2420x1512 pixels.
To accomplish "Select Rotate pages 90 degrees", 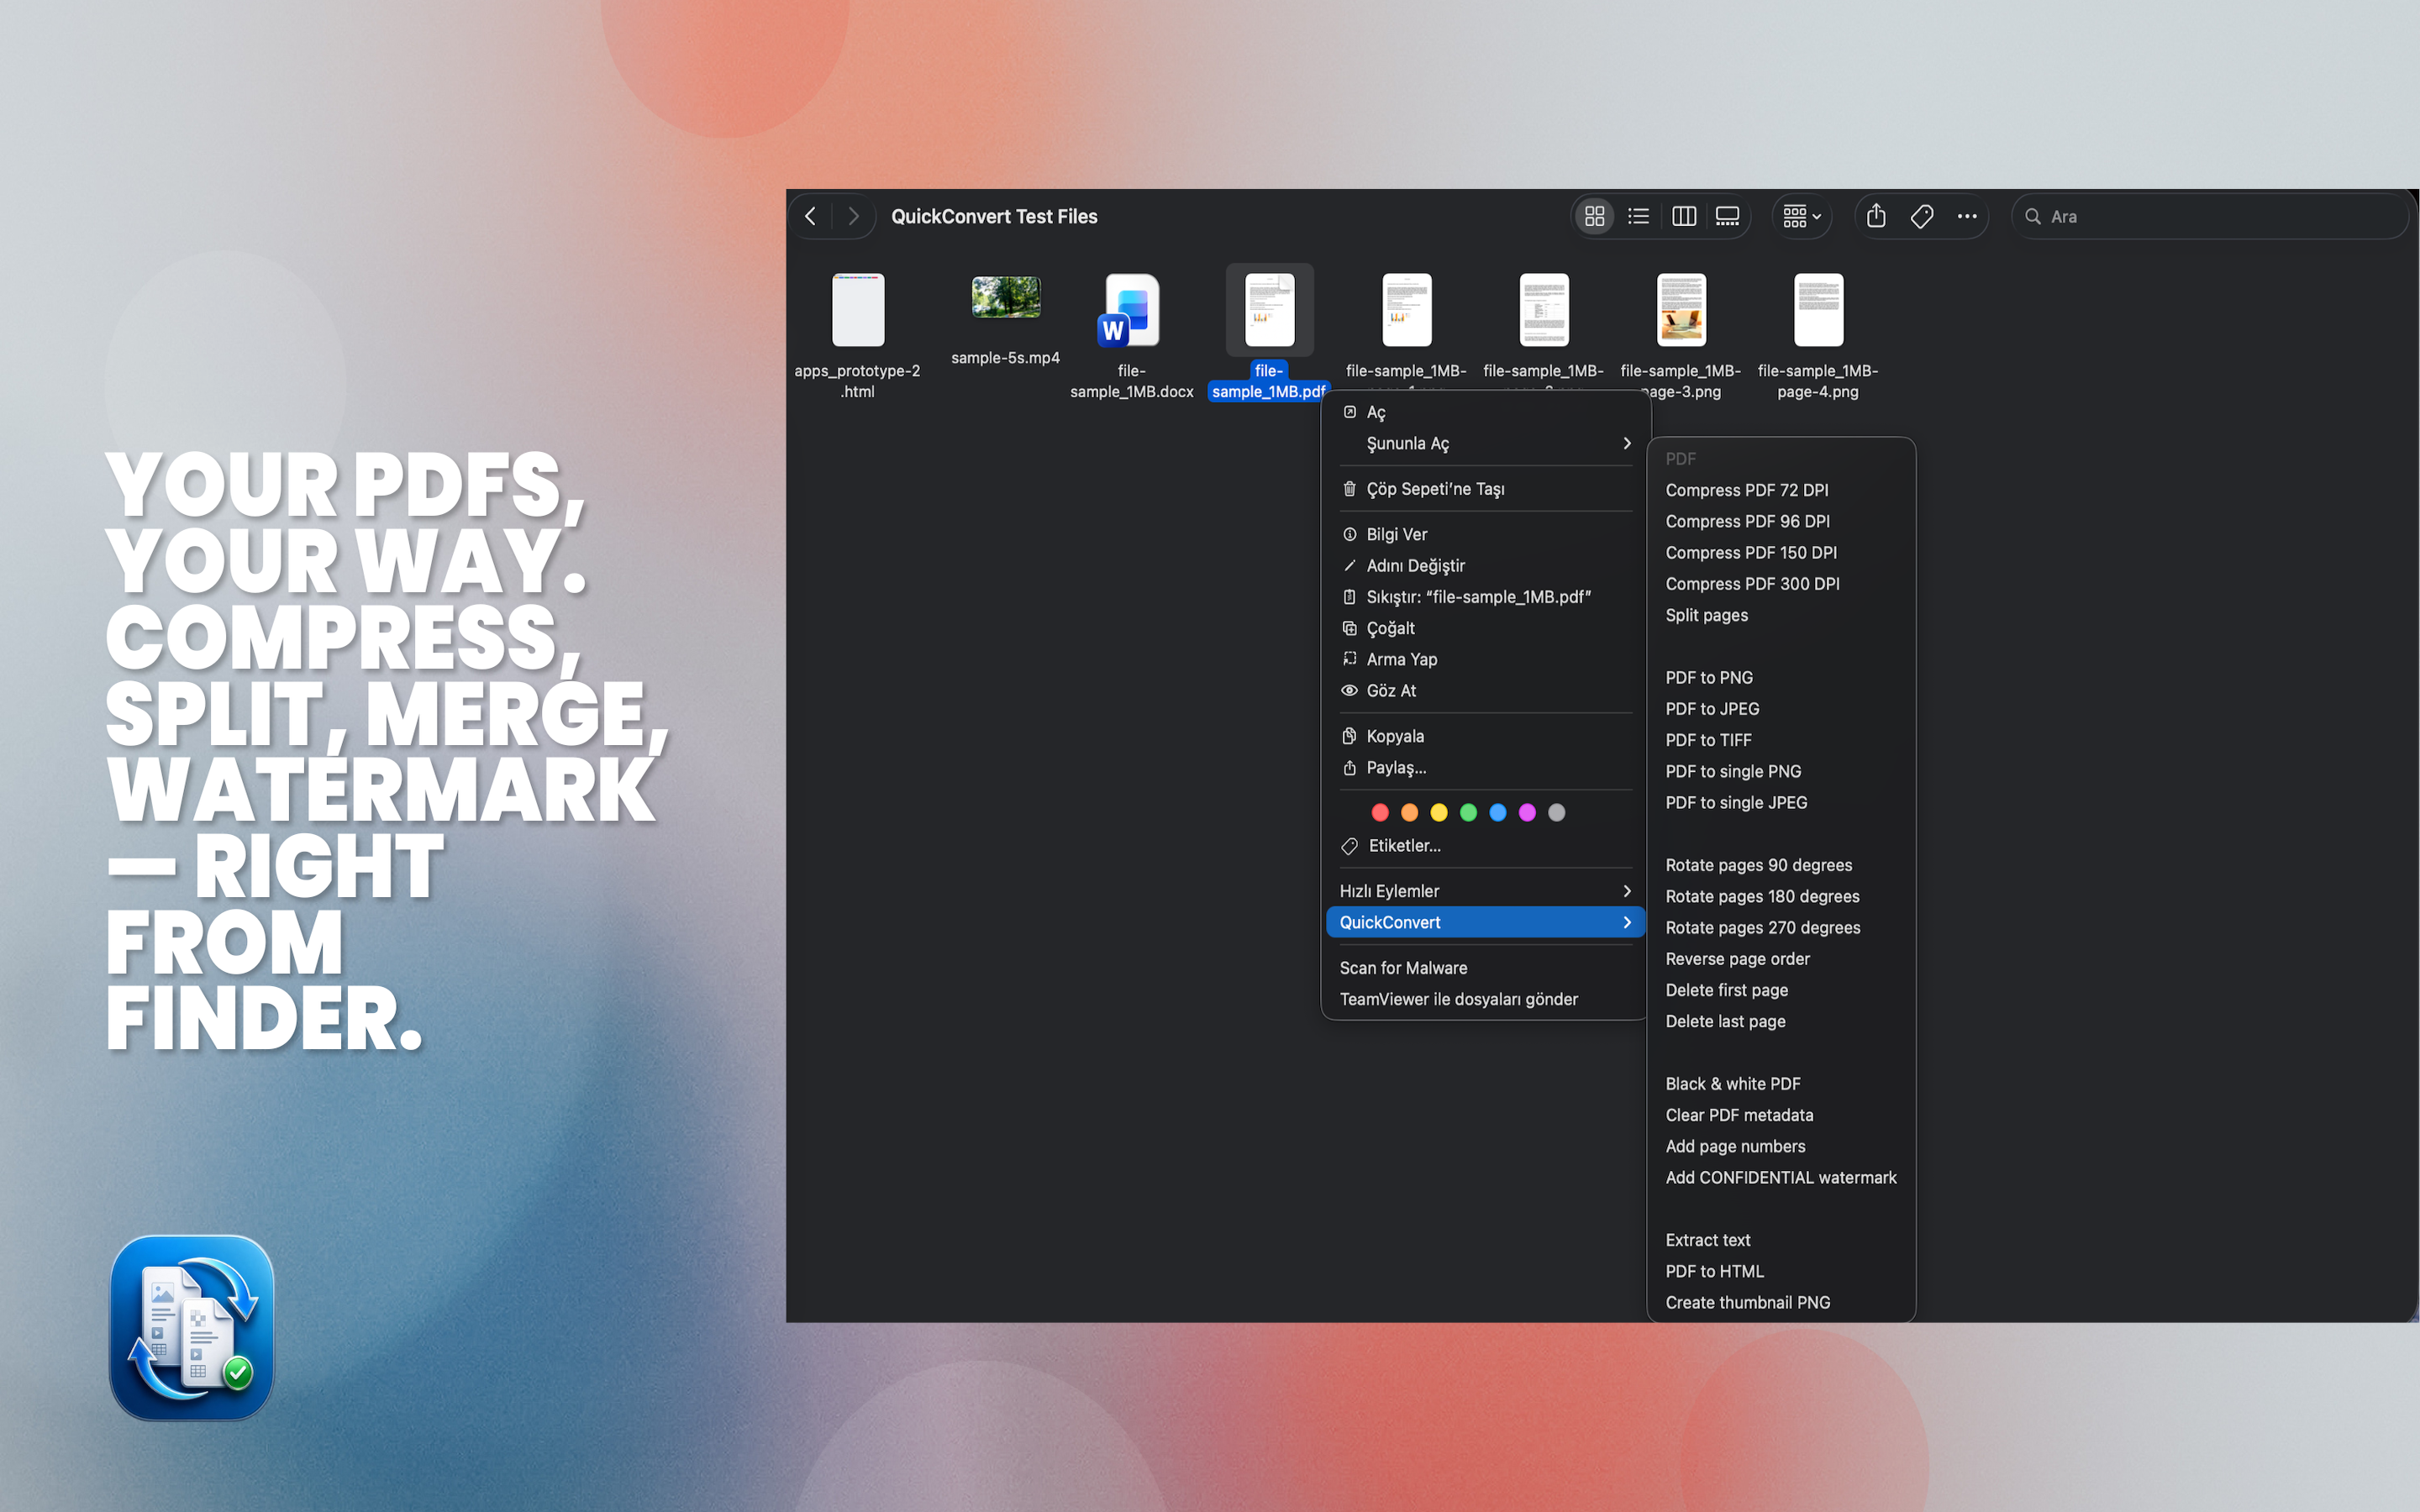I will coord(1781,865).
